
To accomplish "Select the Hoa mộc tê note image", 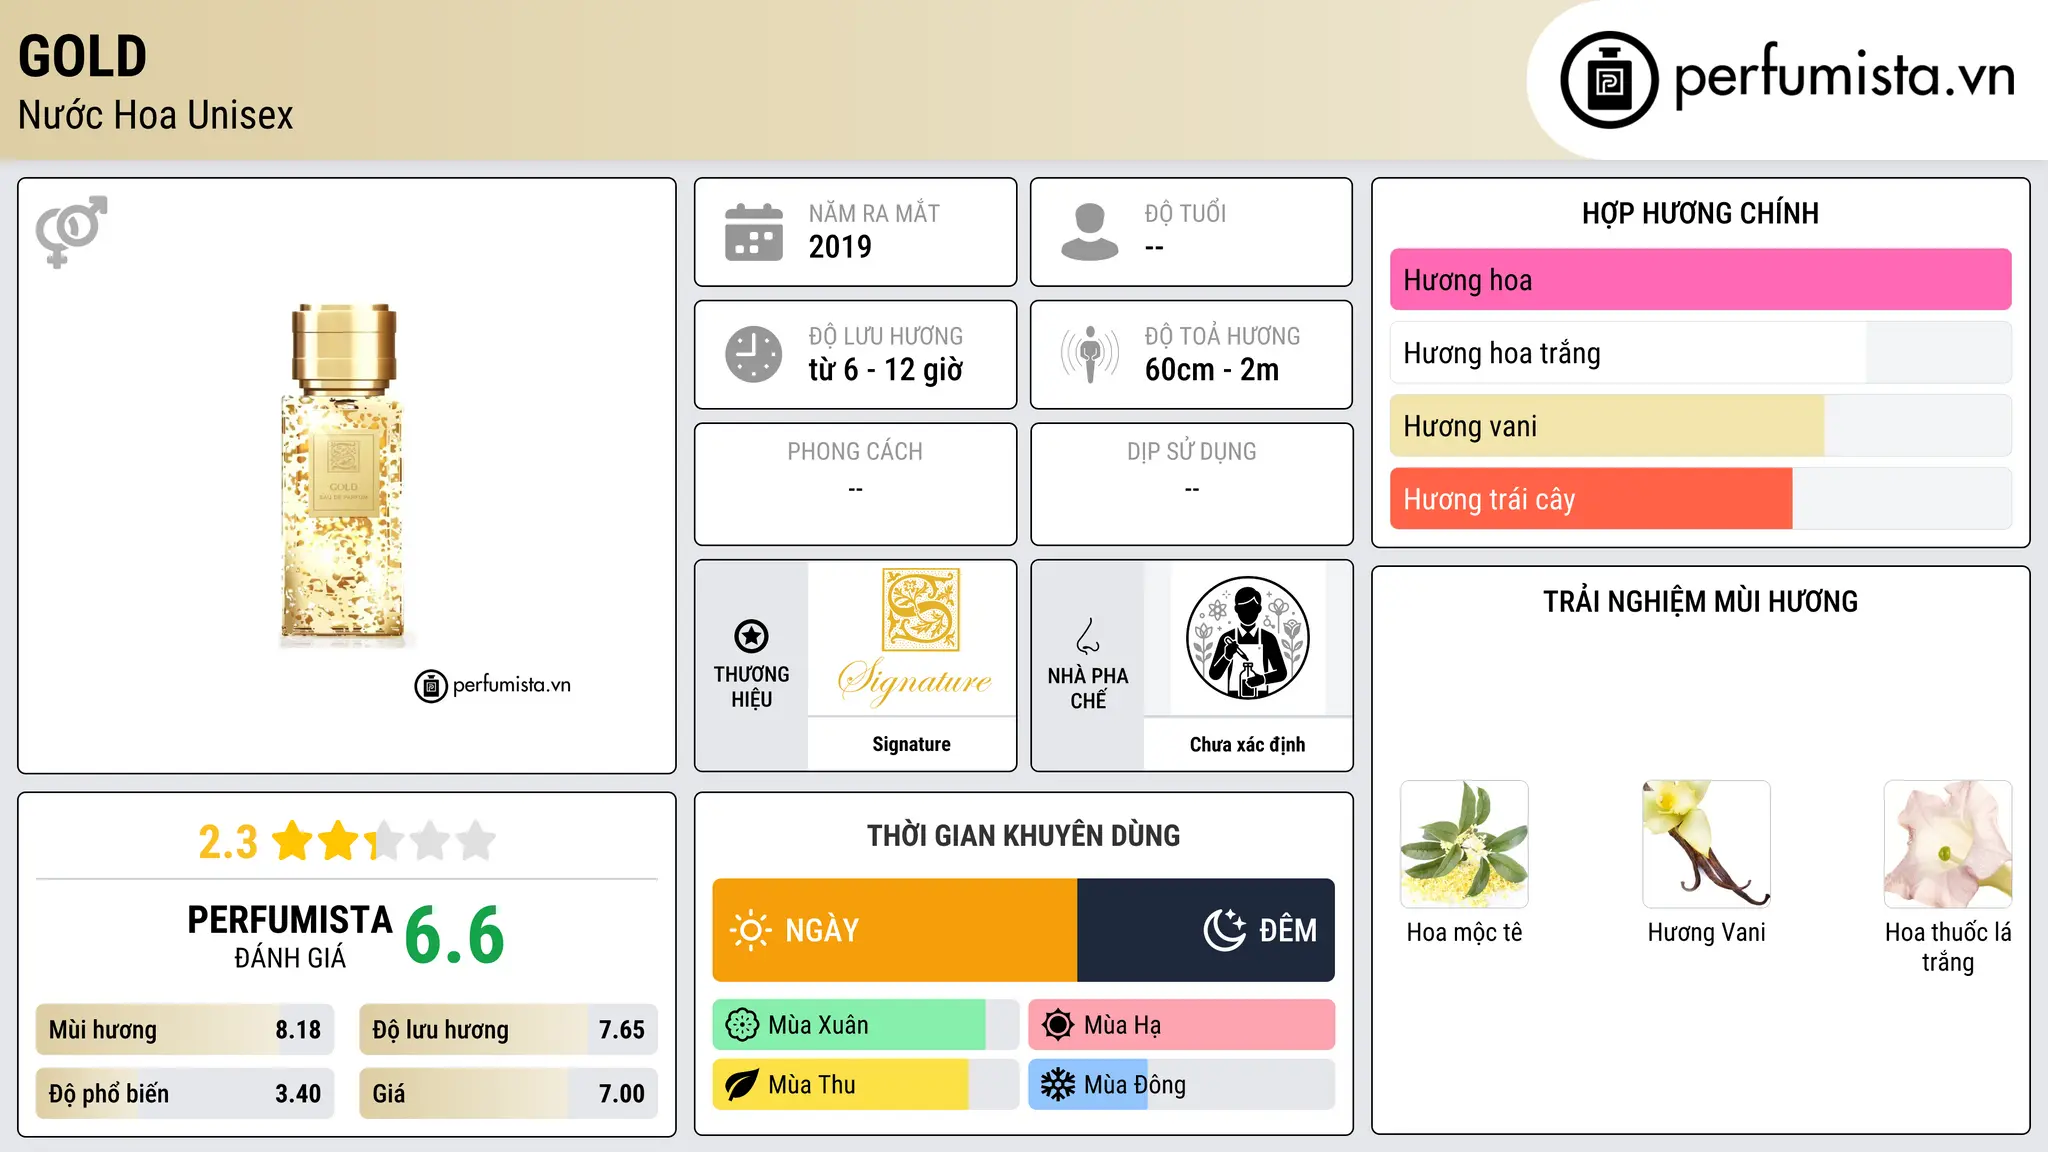I will (x=1464, y=844).
